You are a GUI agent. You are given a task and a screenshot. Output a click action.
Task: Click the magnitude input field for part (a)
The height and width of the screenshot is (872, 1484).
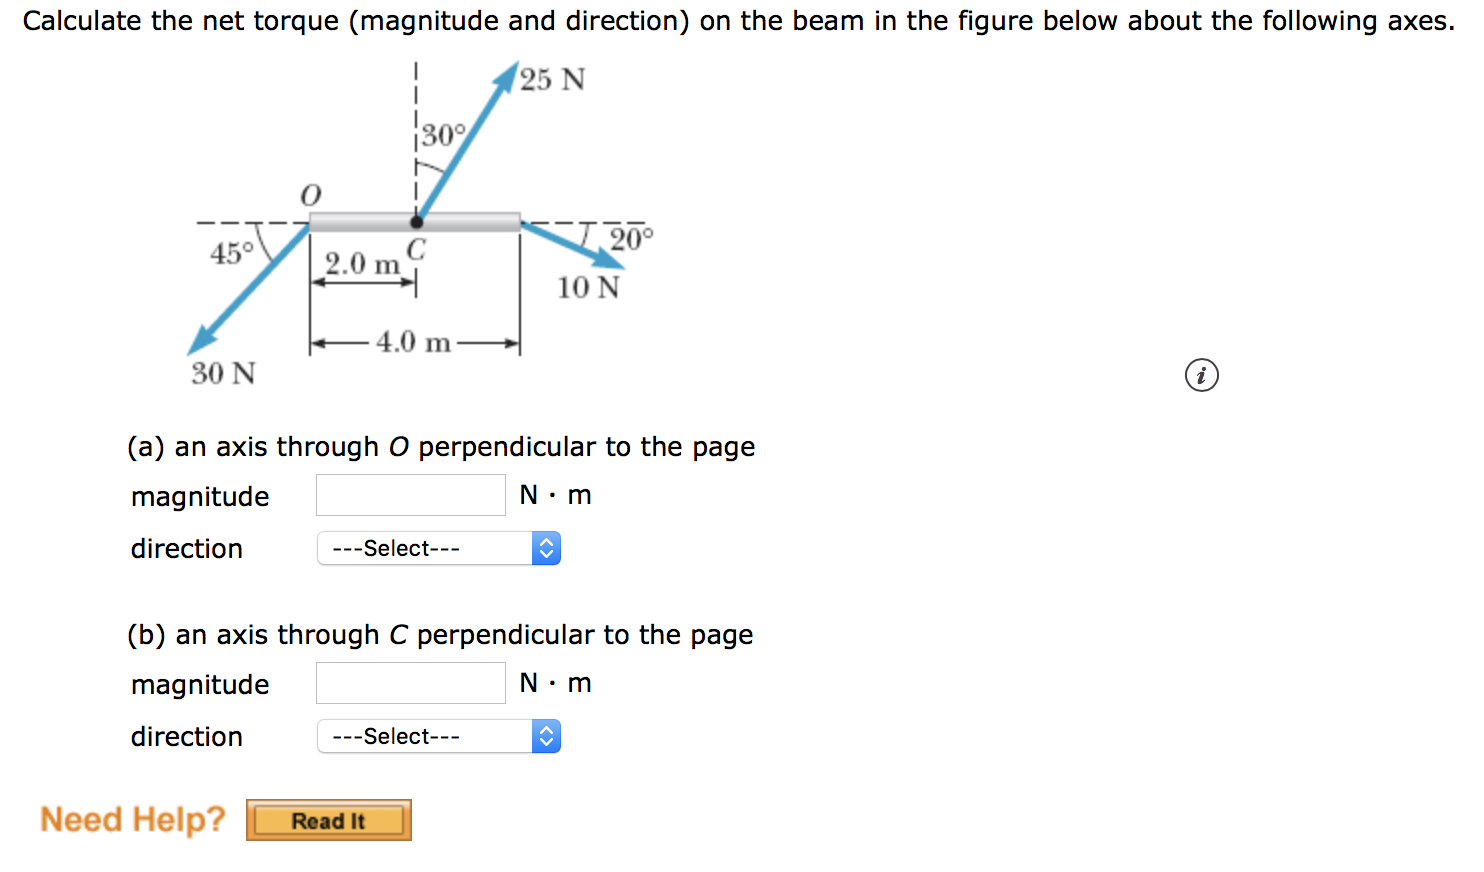click(x=410, y=494)
